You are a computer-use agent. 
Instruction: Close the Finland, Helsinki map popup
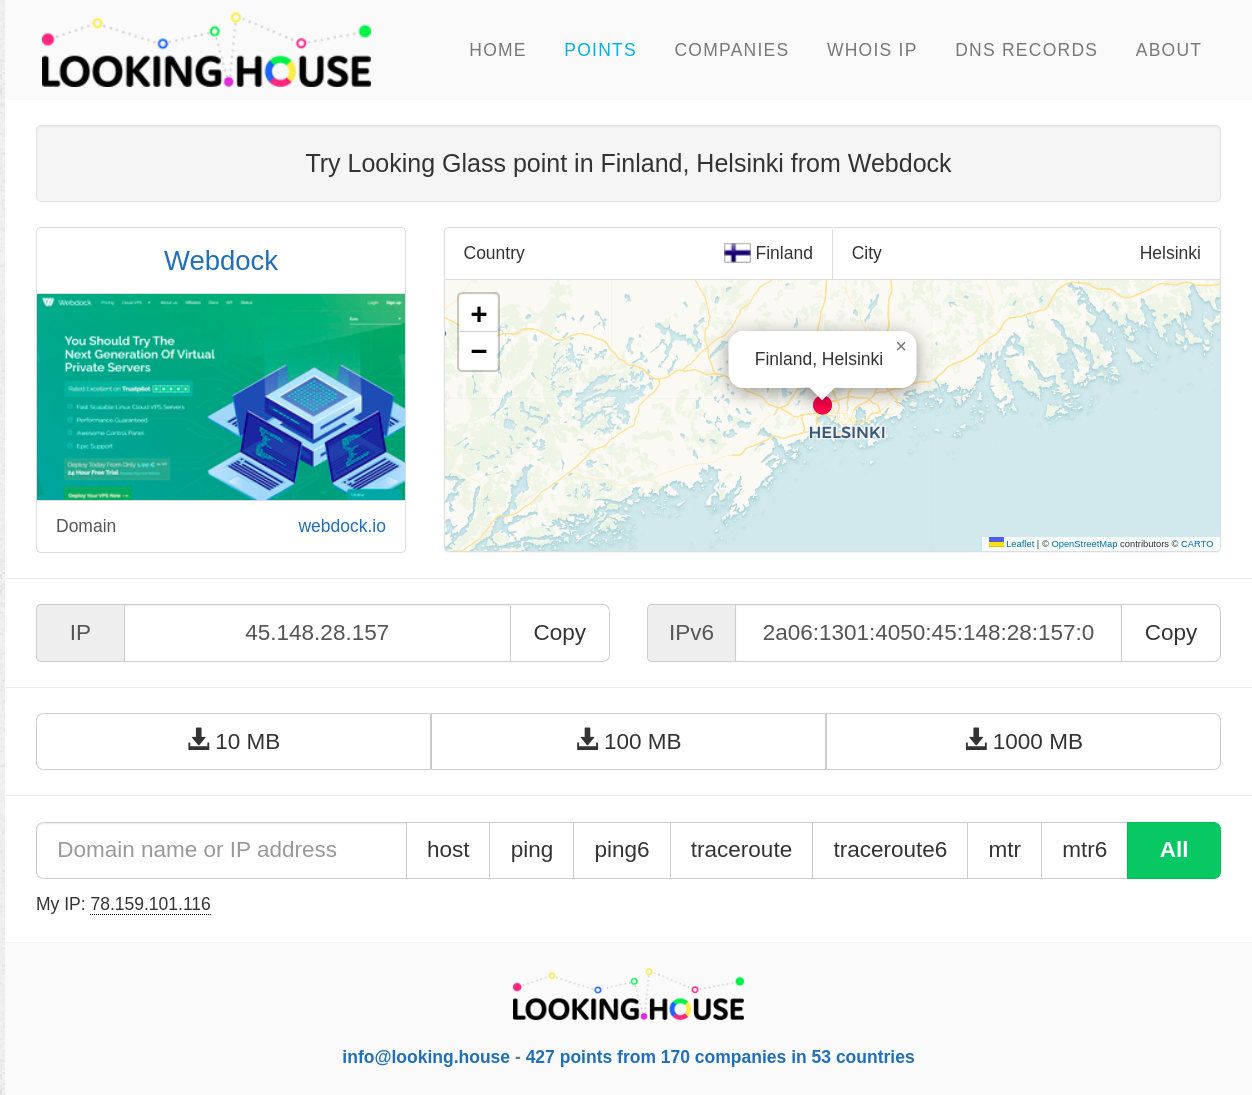pyautogui.click(x=901, y=346)
